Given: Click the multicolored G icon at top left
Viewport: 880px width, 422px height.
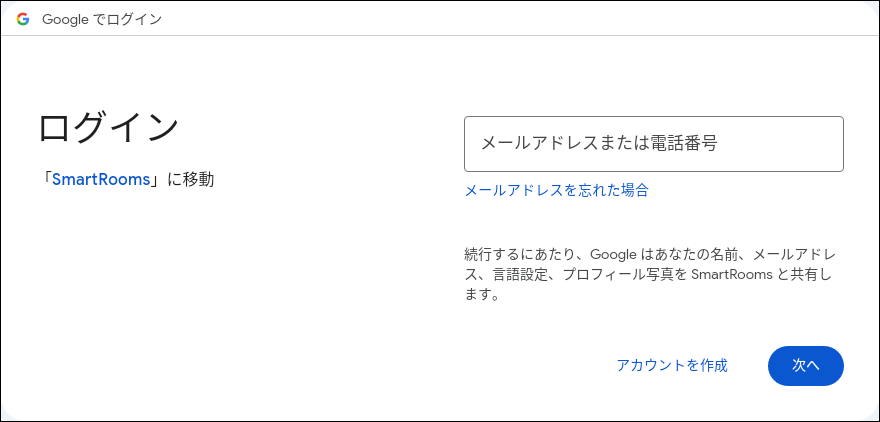Looking at the screenshot, I should point(23,19).
